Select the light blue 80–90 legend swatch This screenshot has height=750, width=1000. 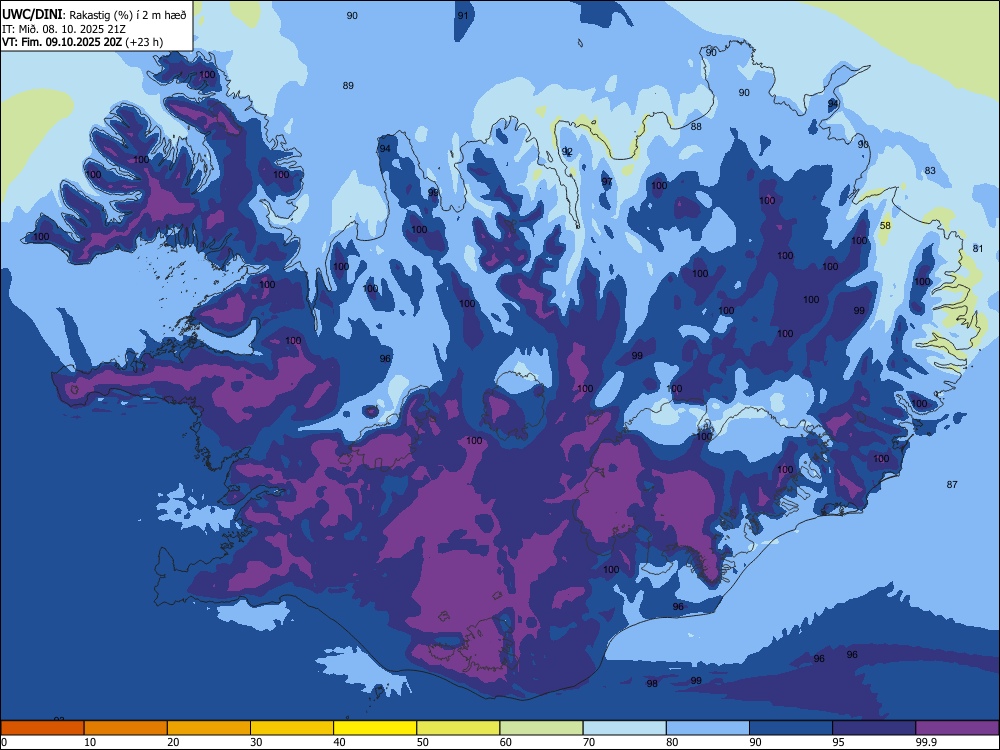click(708, 728)
